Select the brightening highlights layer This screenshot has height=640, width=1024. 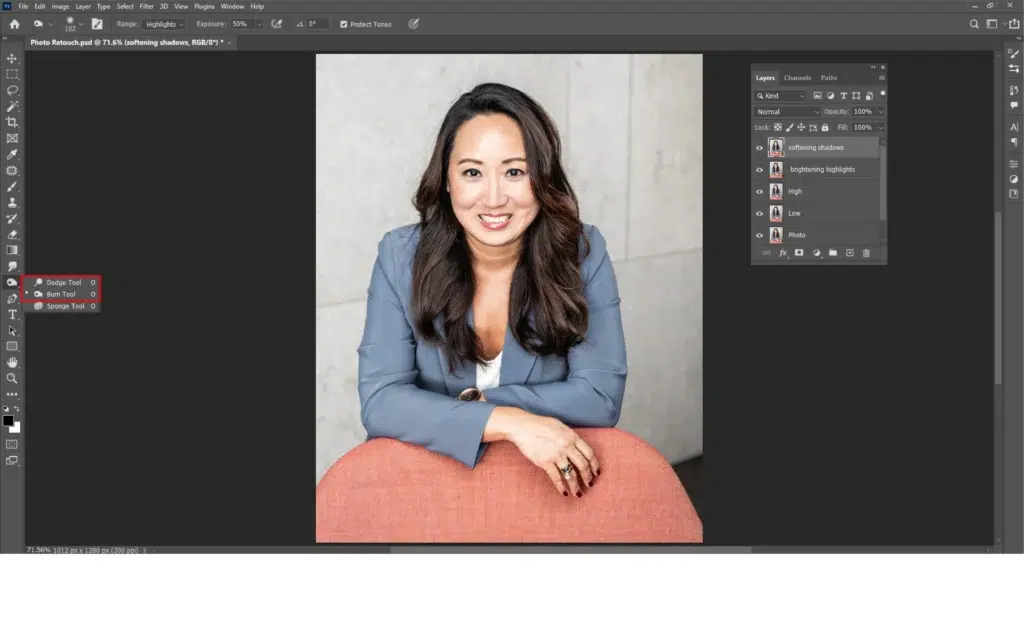click(822, 170)
